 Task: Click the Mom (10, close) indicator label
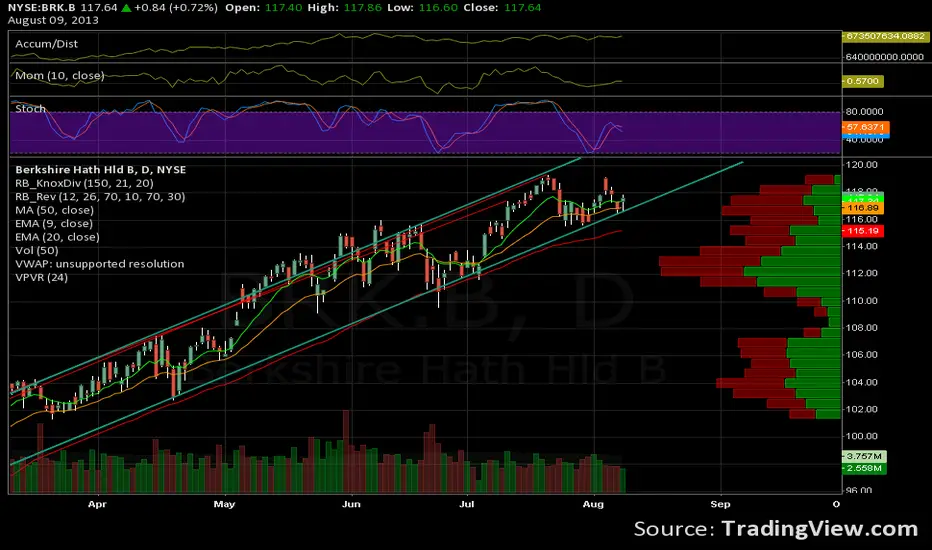59,76
